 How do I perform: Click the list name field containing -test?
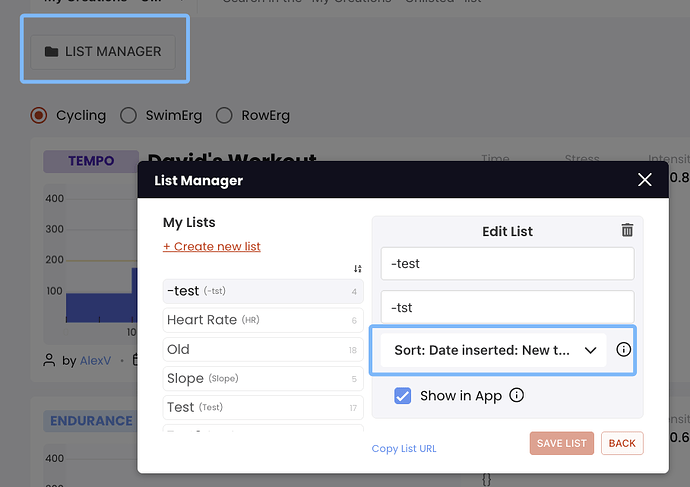pos(507,264)
